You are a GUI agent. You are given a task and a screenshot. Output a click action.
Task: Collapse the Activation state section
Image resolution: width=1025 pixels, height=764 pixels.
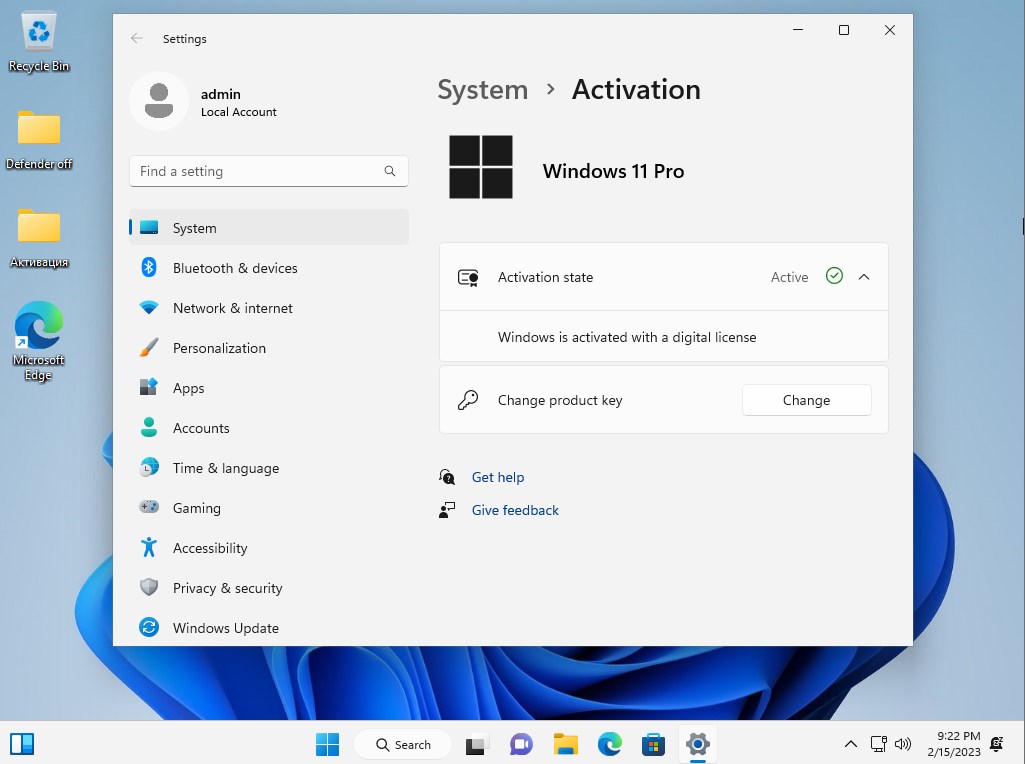pyautogui.click(x=864, y=277)
